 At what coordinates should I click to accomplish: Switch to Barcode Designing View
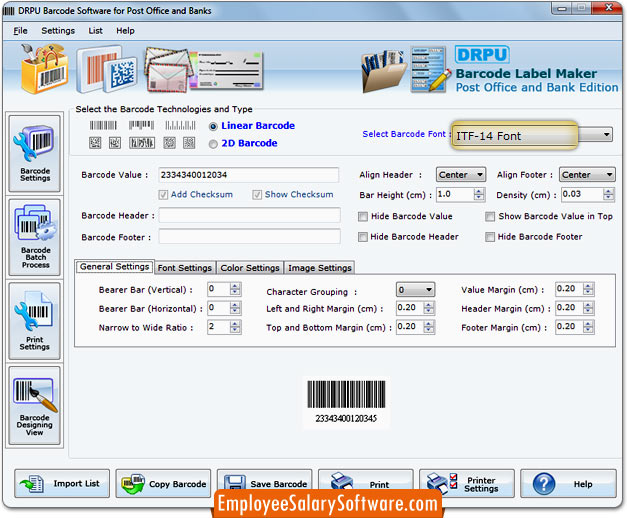(35, 405)
